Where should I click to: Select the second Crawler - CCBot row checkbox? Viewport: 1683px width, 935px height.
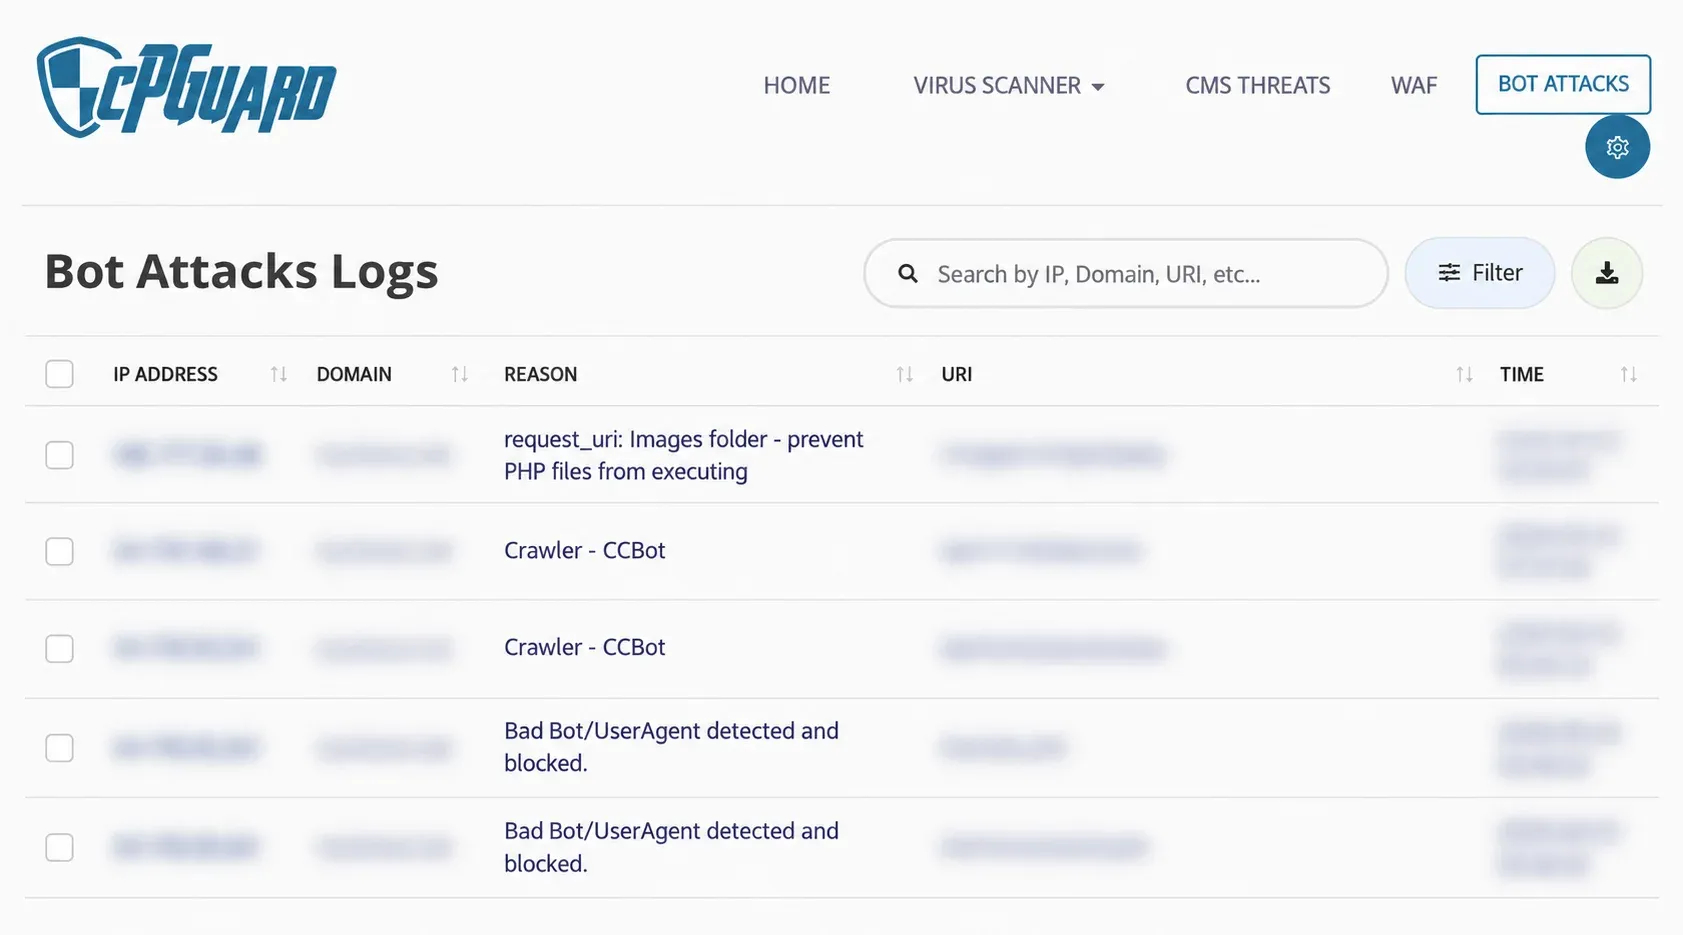pos(60,648)
